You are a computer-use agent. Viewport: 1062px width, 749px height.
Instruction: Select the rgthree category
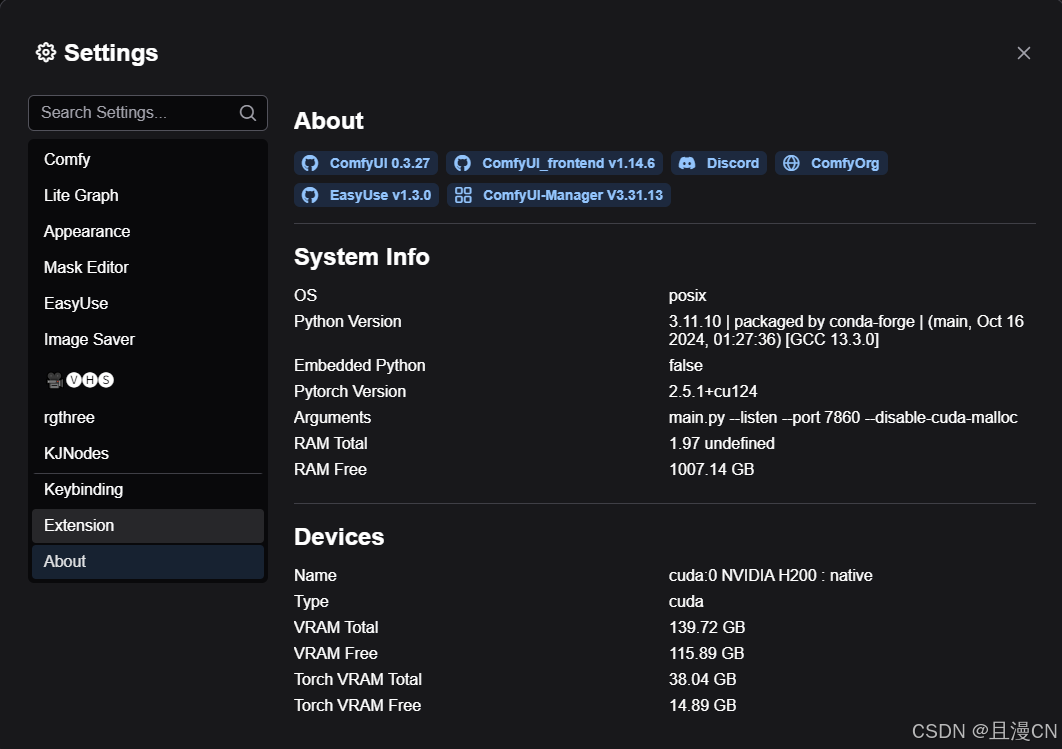148,417
